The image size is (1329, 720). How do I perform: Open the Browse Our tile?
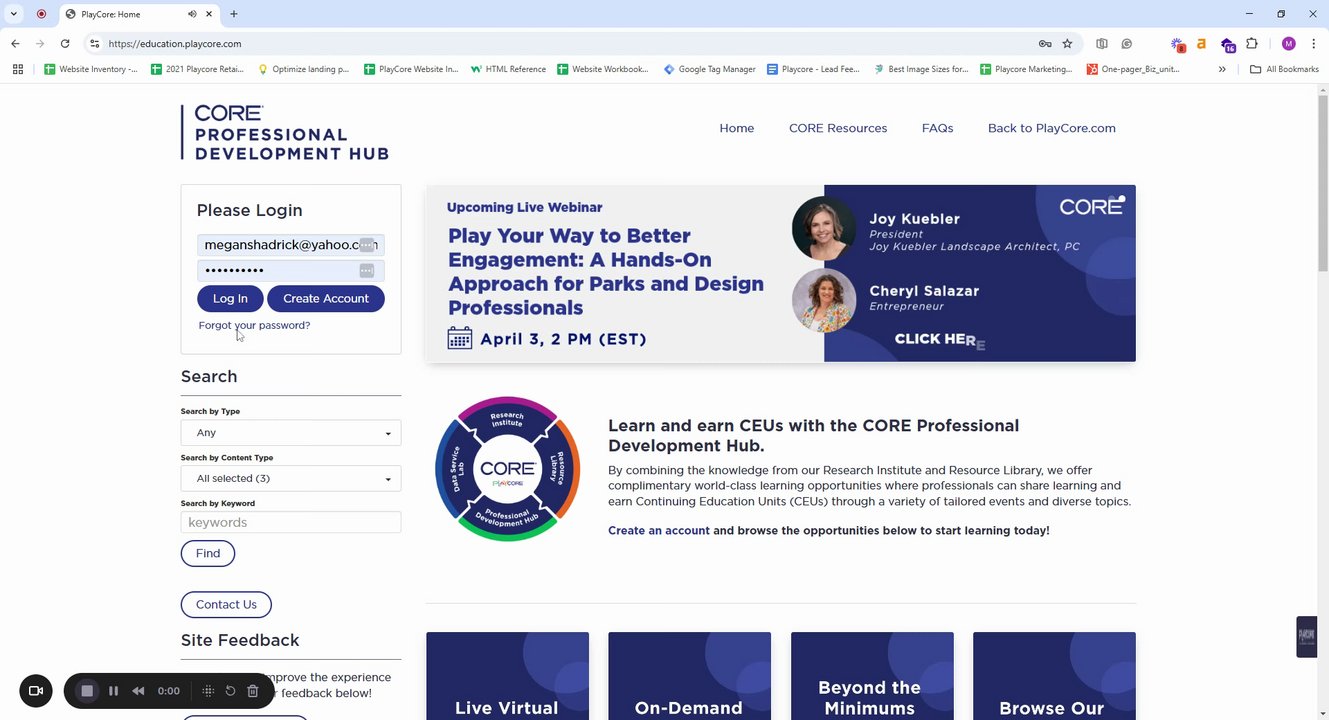(1054, 676)
